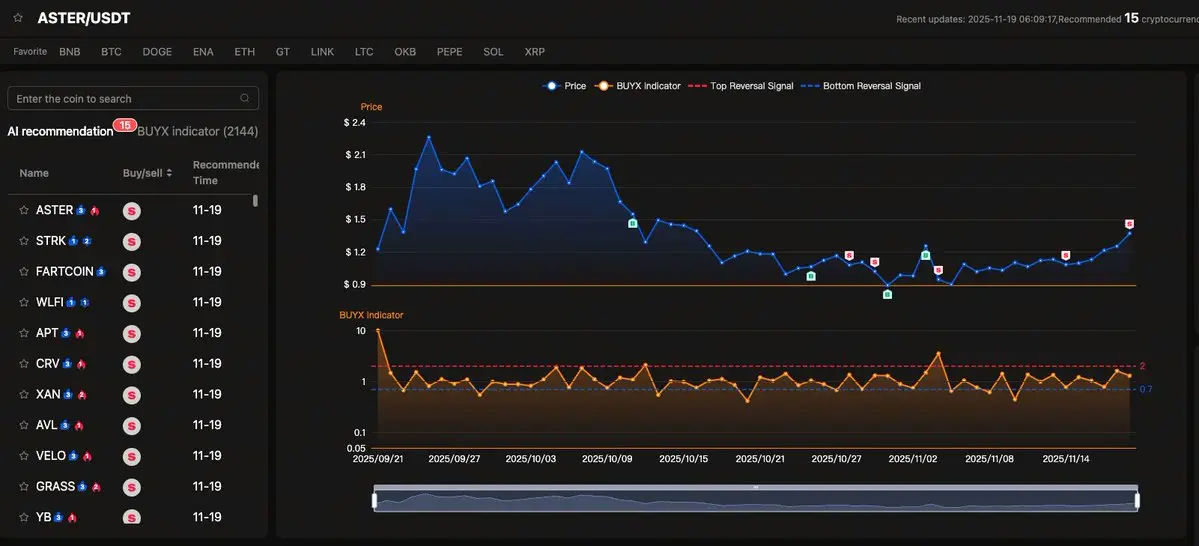Click the star icon beside STRK
The height and width of the screenshot is (546, 1199).
pyautogui.click(x=24, y=241)
